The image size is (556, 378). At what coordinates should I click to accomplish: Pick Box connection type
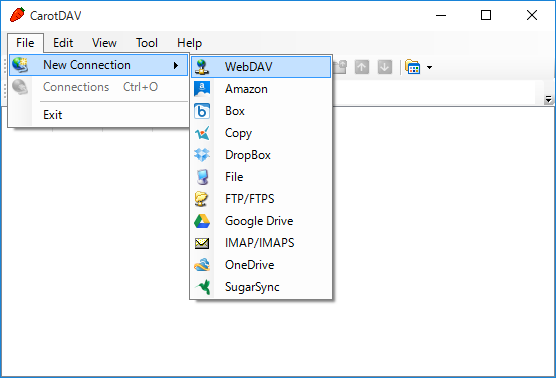click(261, 111)
